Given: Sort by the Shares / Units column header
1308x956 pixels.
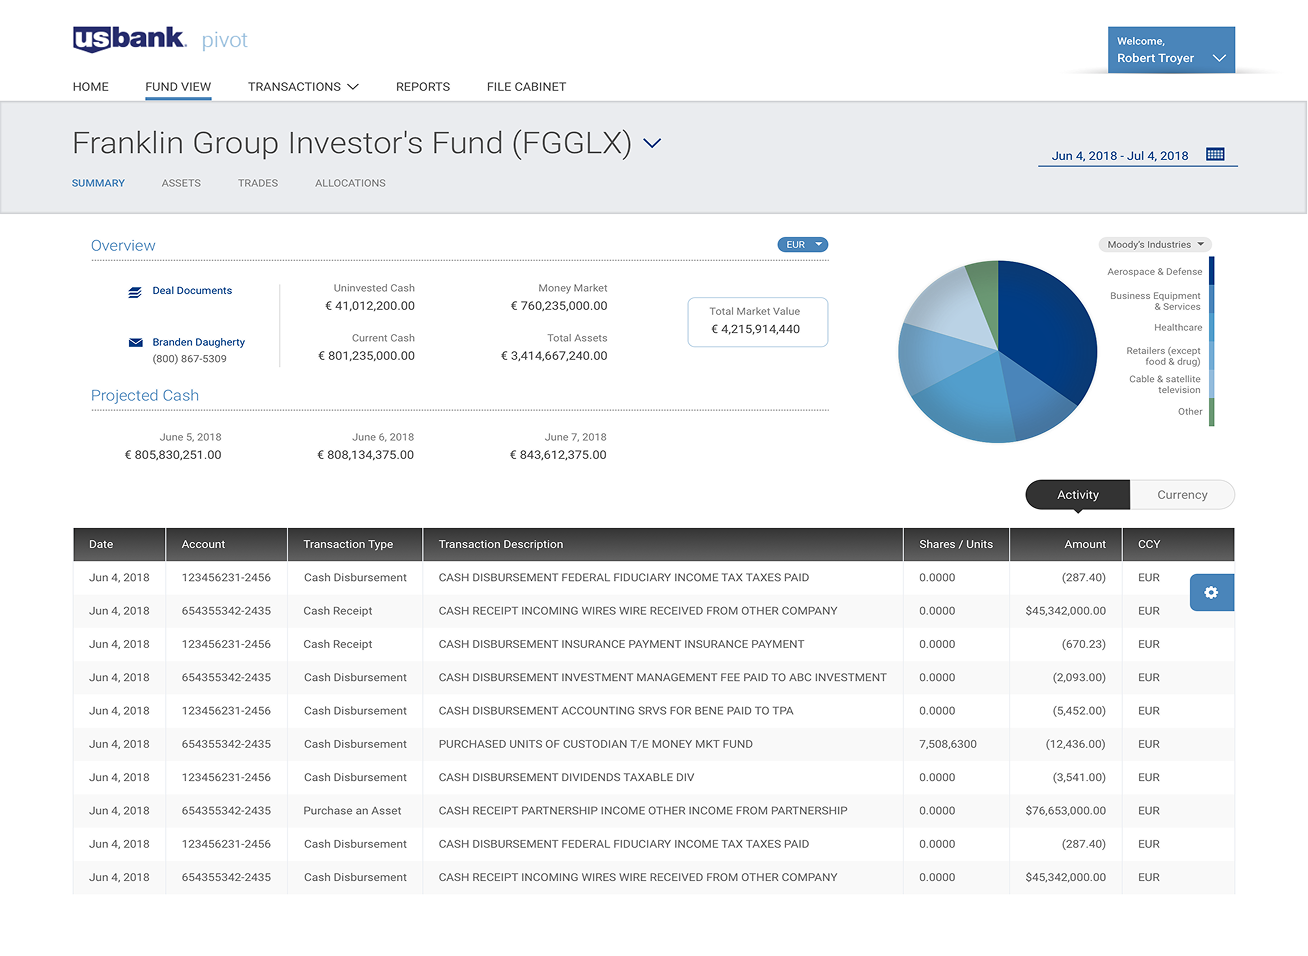Looking at the screenshot, I should (956, 545).
